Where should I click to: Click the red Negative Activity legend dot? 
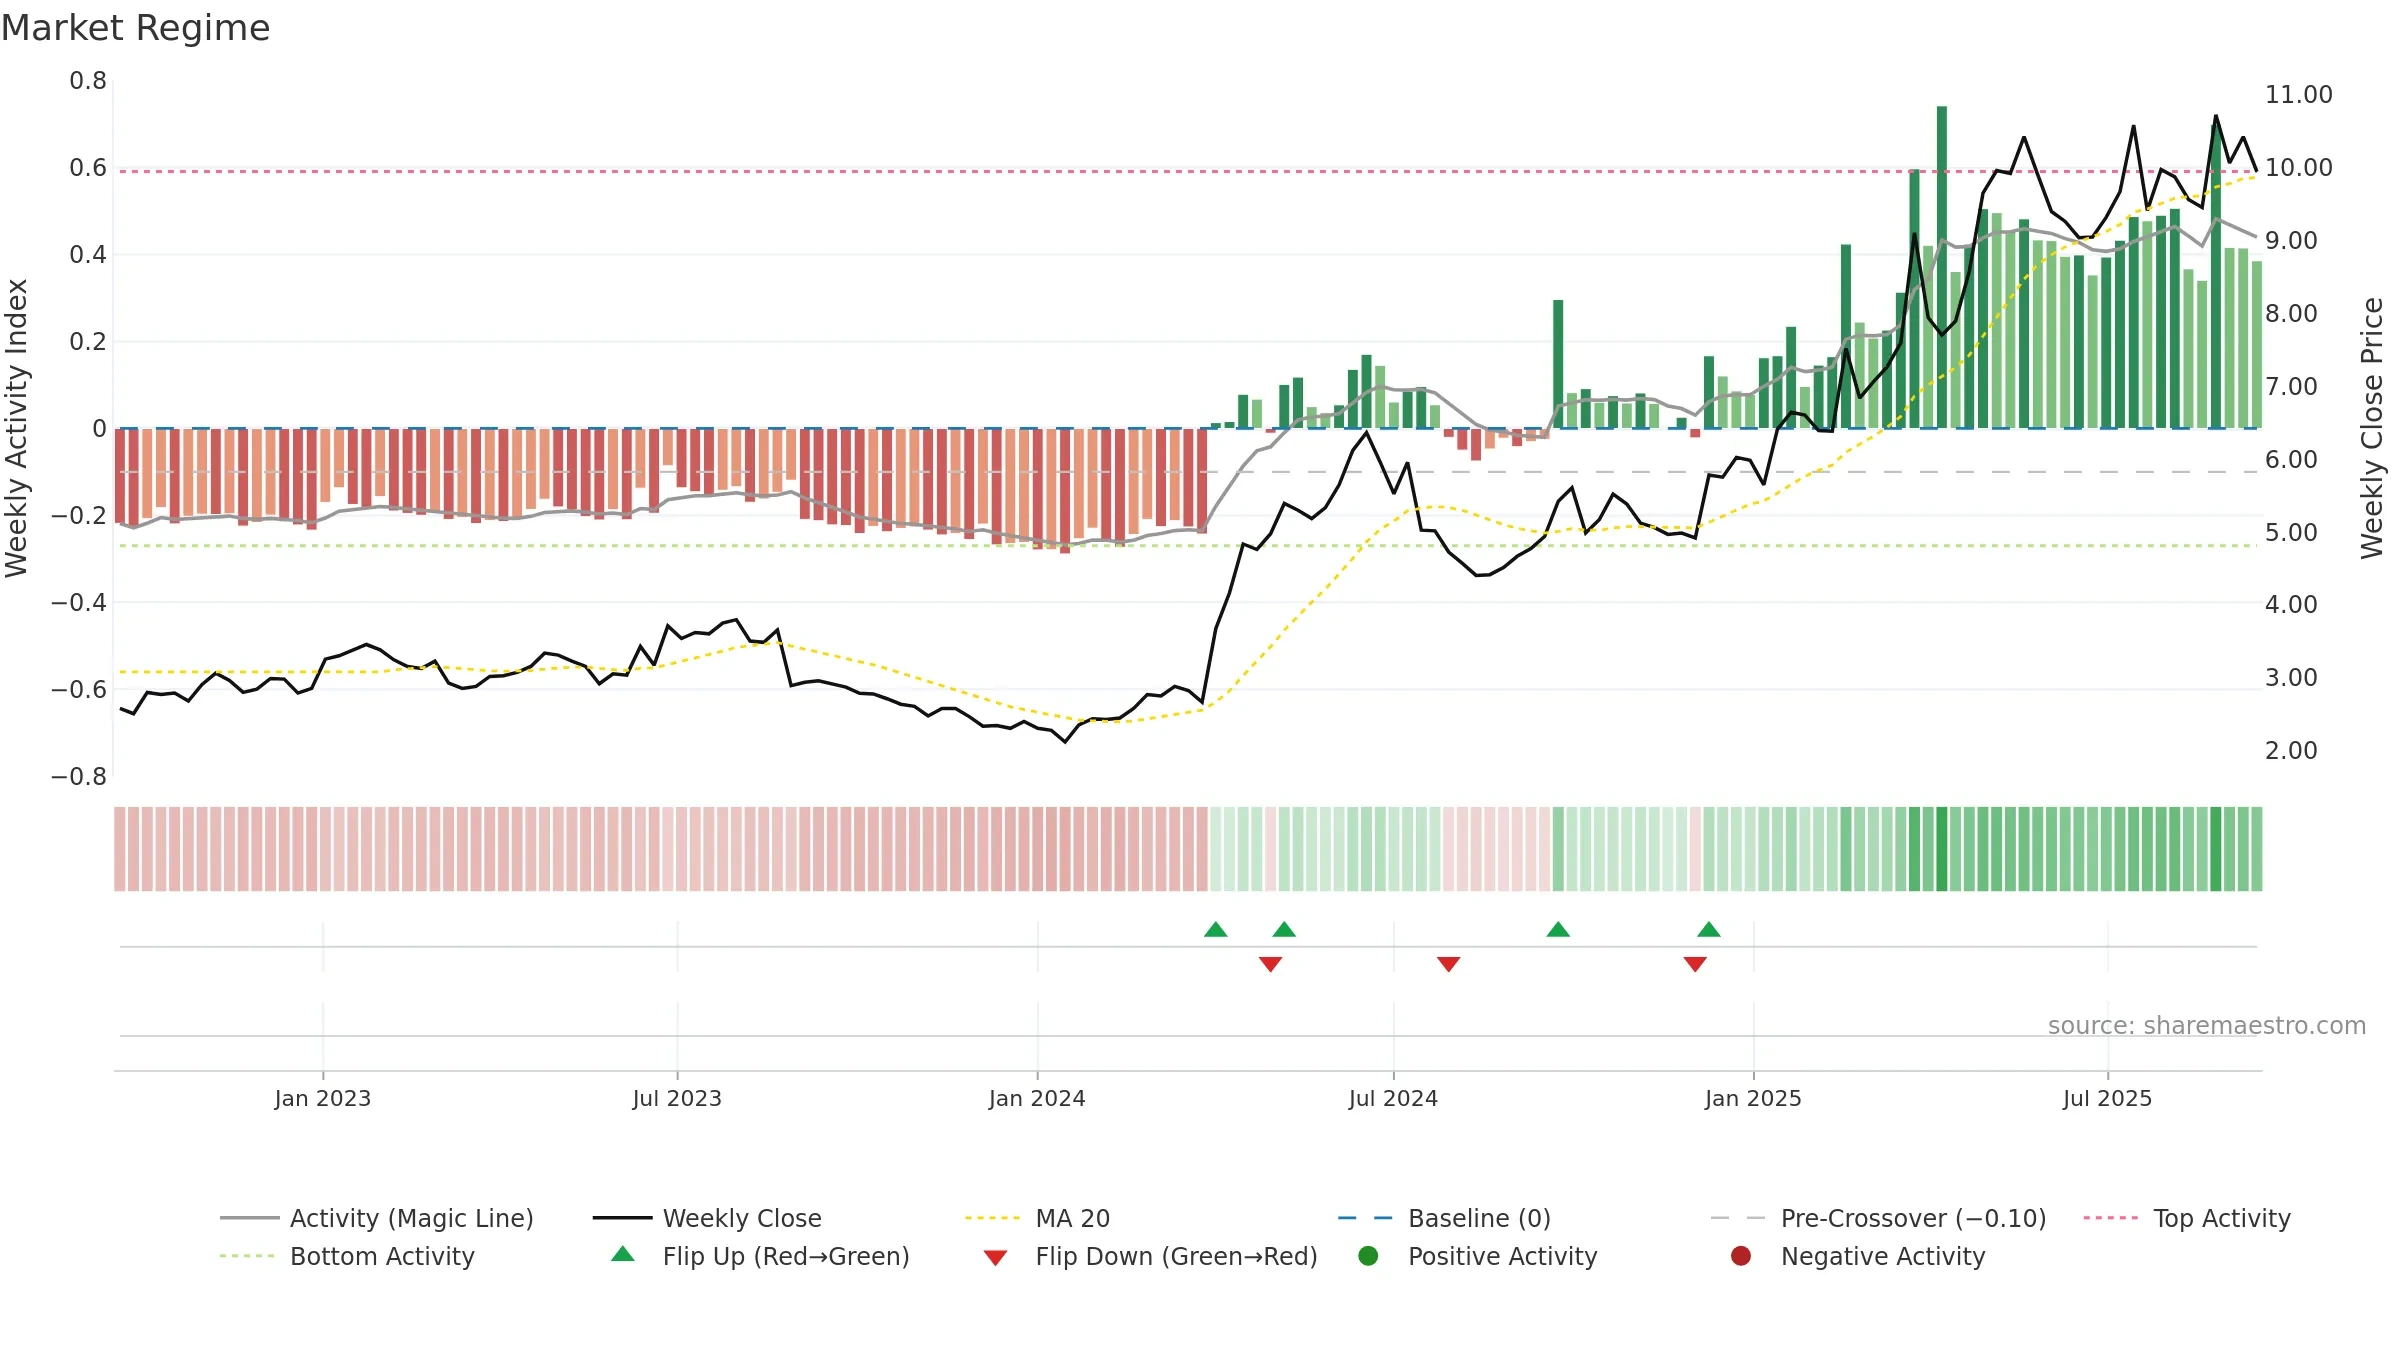tap(1741, 1255)
